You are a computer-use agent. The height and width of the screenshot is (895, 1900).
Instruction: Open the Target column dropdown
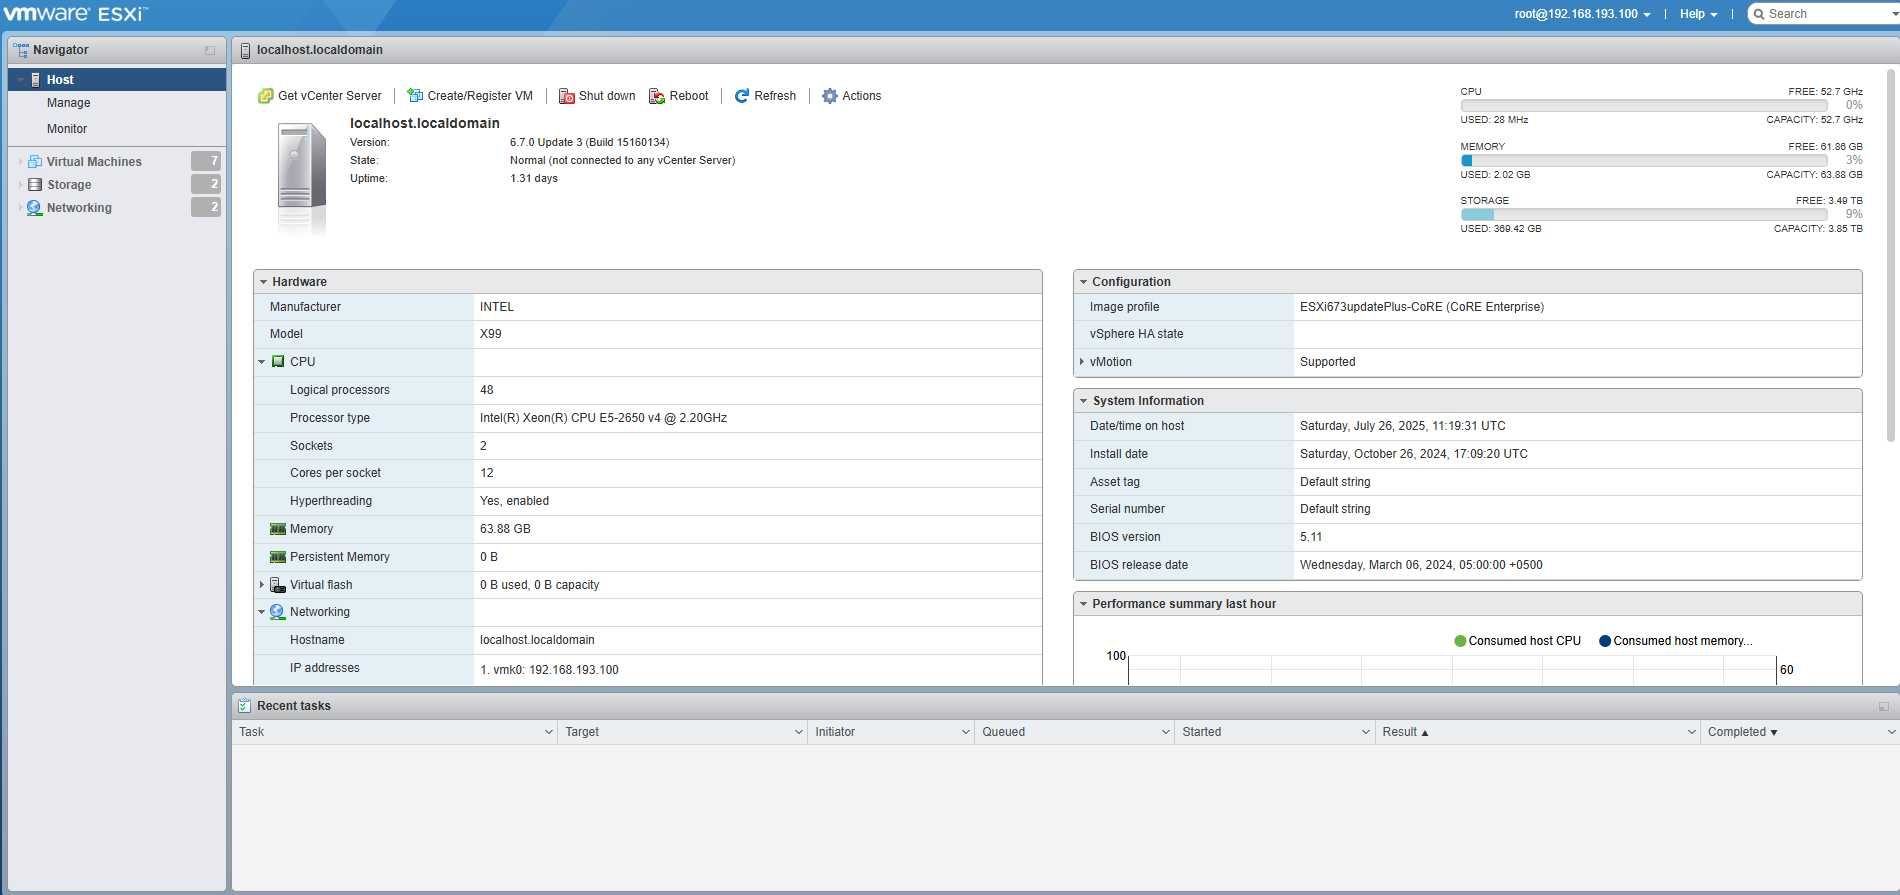798,732
